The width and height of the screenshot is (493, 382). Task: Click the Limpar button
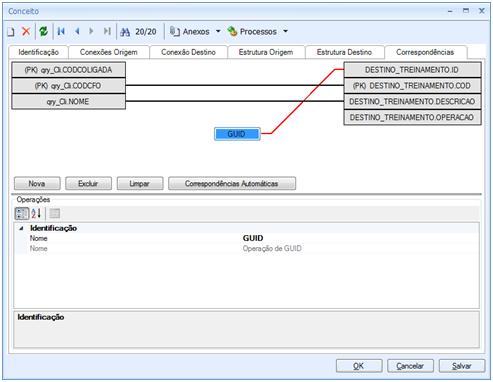tap(140, 184)
